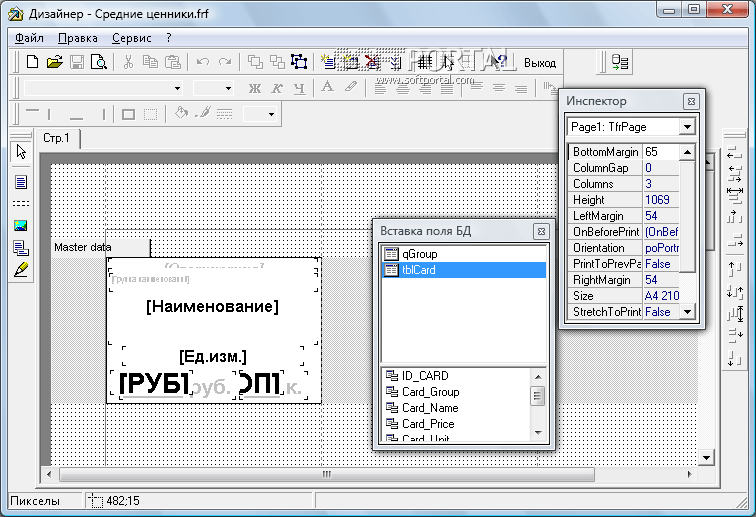
Task: Select the [Наименование] text object on page
Action: click(212, 307)
